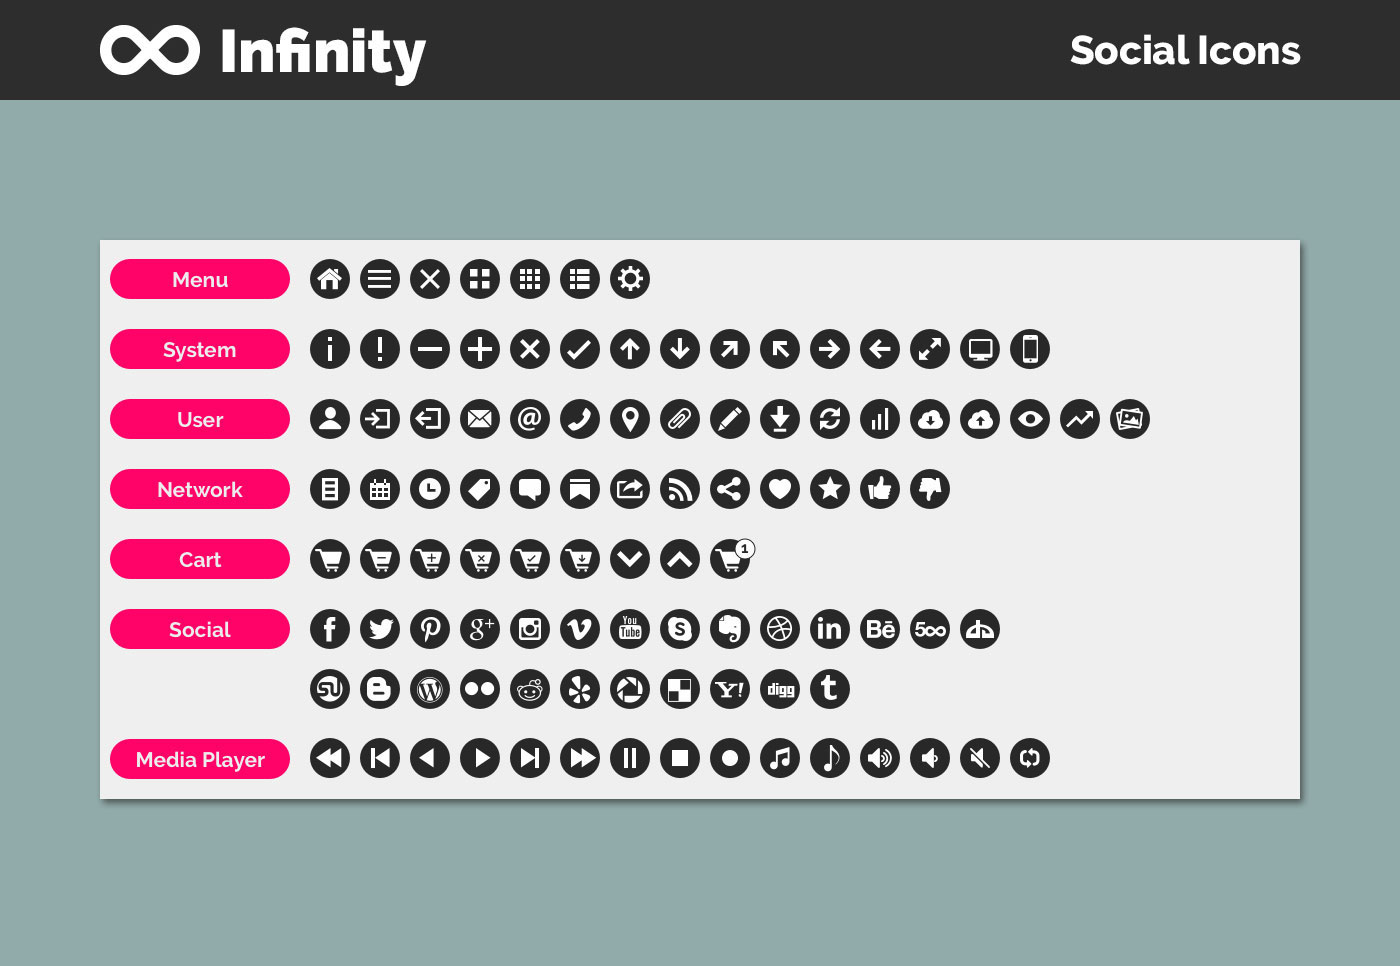Click the settings gear icon

click(x=630, y=279)
